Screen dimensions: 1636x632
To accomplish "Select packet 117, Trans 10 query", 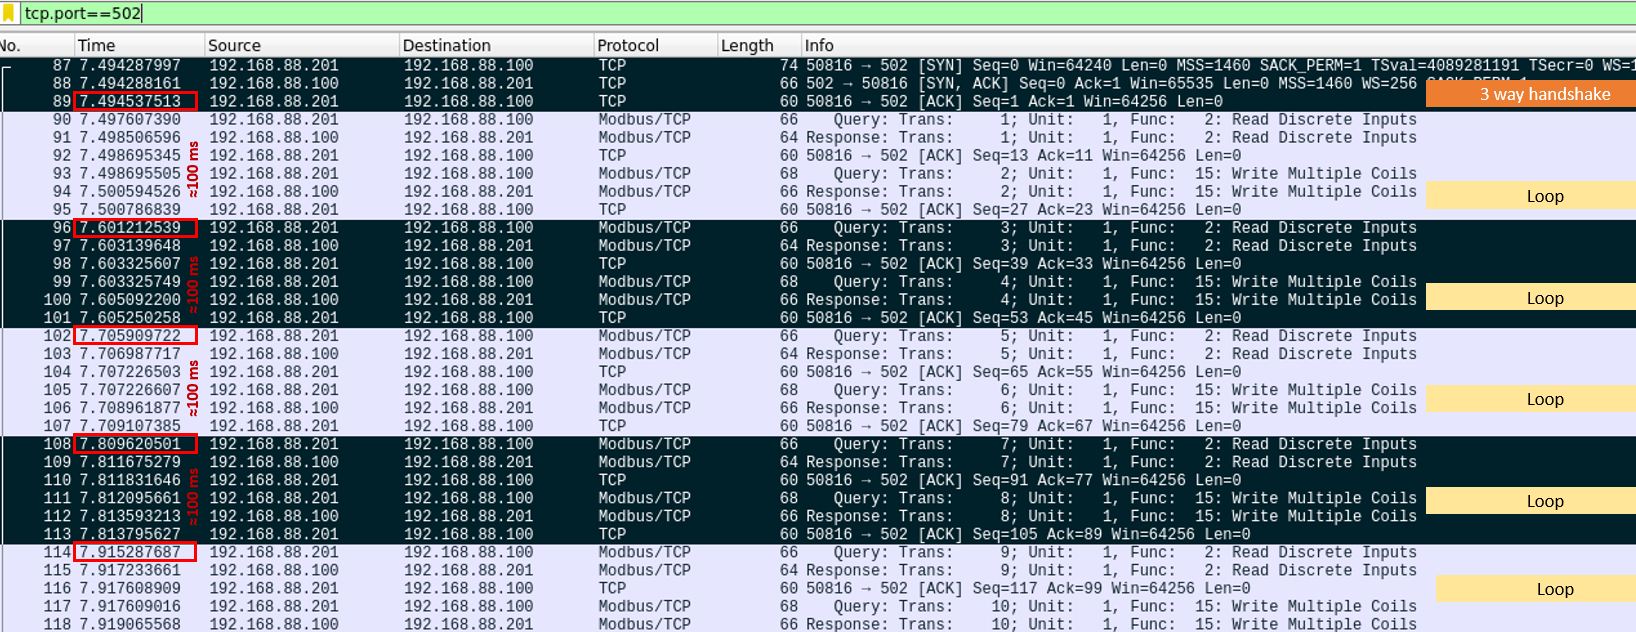I will pos(818,606).
